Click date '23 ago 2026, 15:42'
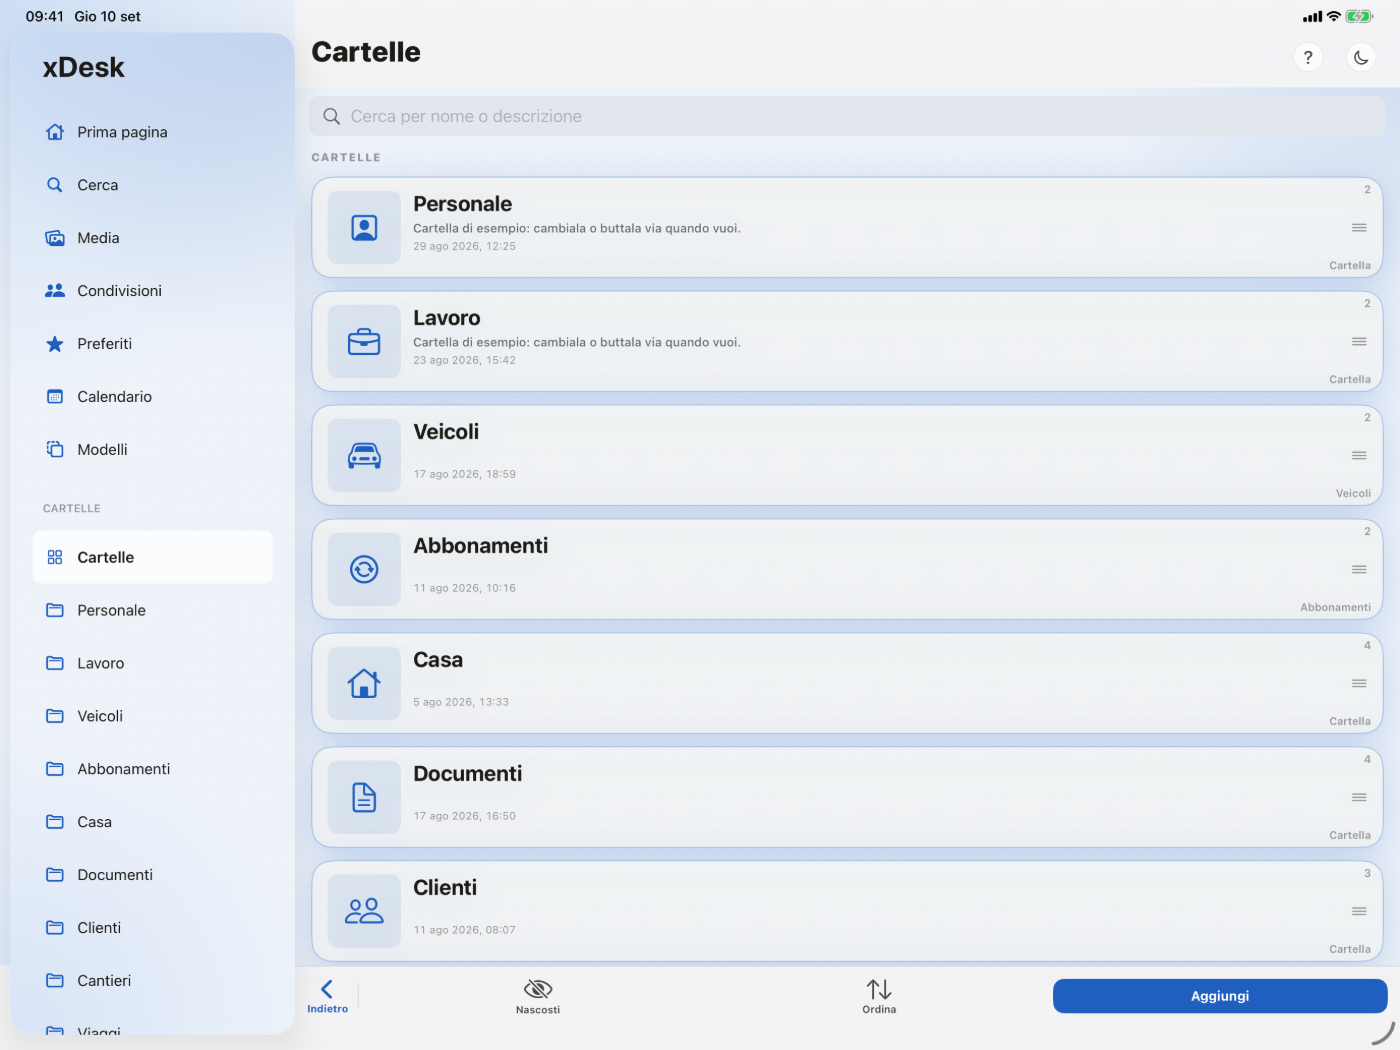This screenshot has height=1050, width=1400. 465,361
